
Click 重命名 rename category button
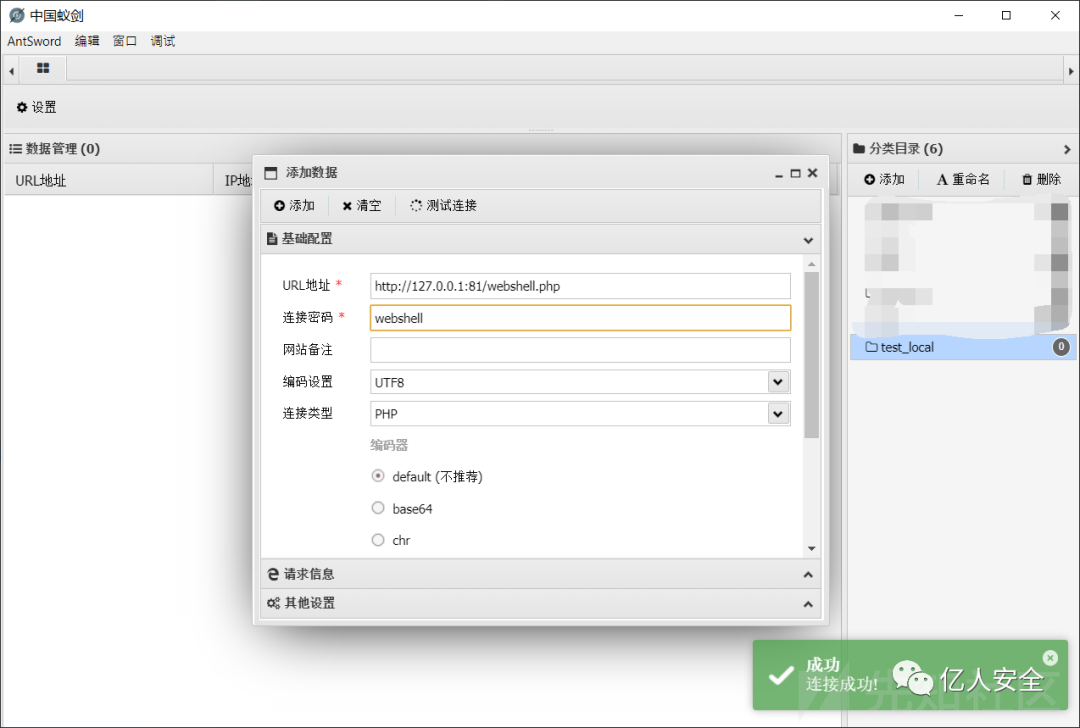963,179
